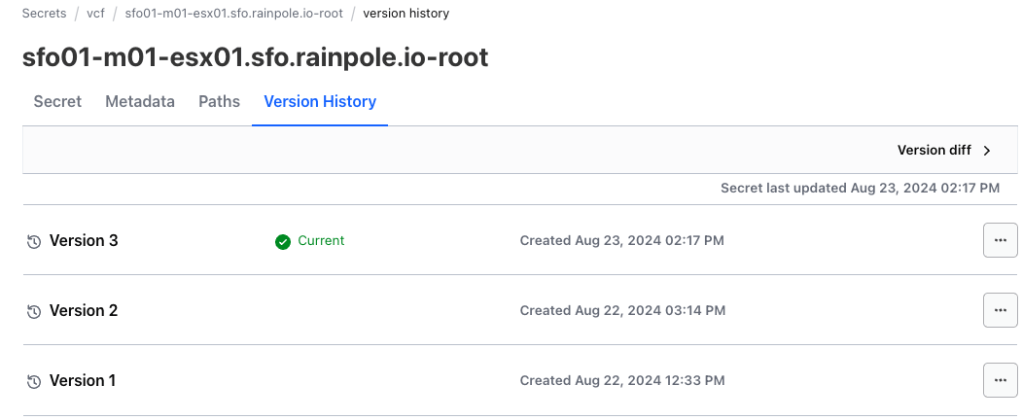Viewport: 1022px width, 420px height.
Task: Open the Version 1 entry
Action: pyautogui.click(x=83, y=380)
